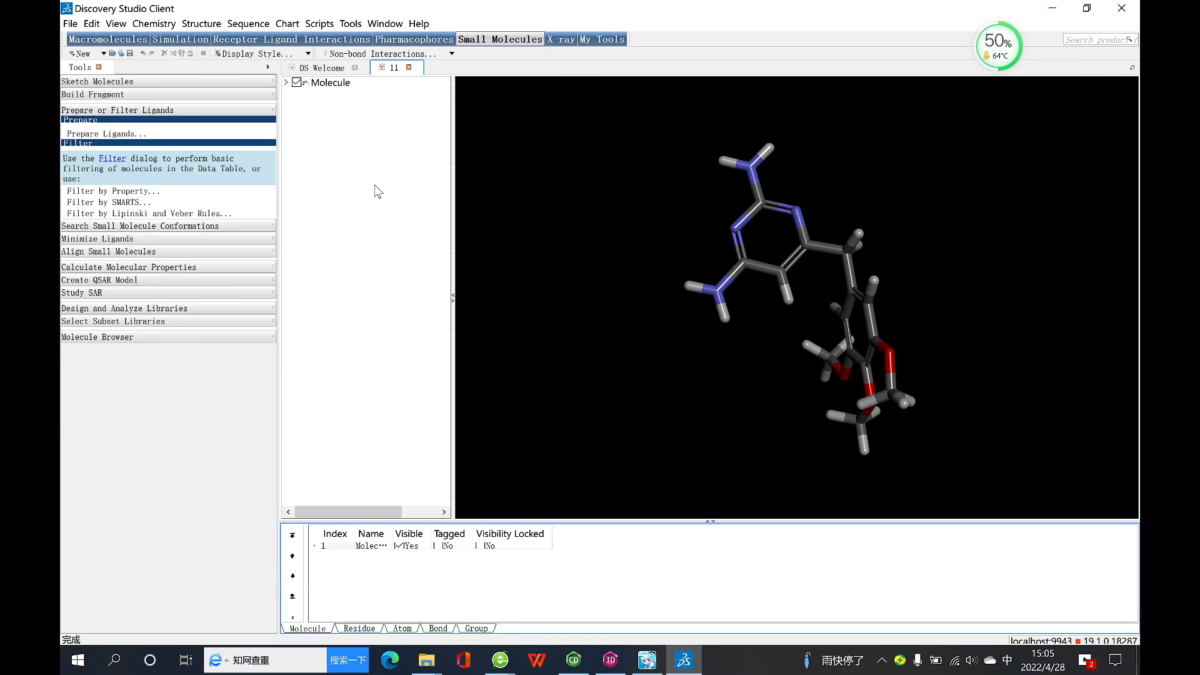Move row down one in data table
The height and width of the screenshot is (675, 1200).
[292, 576]
